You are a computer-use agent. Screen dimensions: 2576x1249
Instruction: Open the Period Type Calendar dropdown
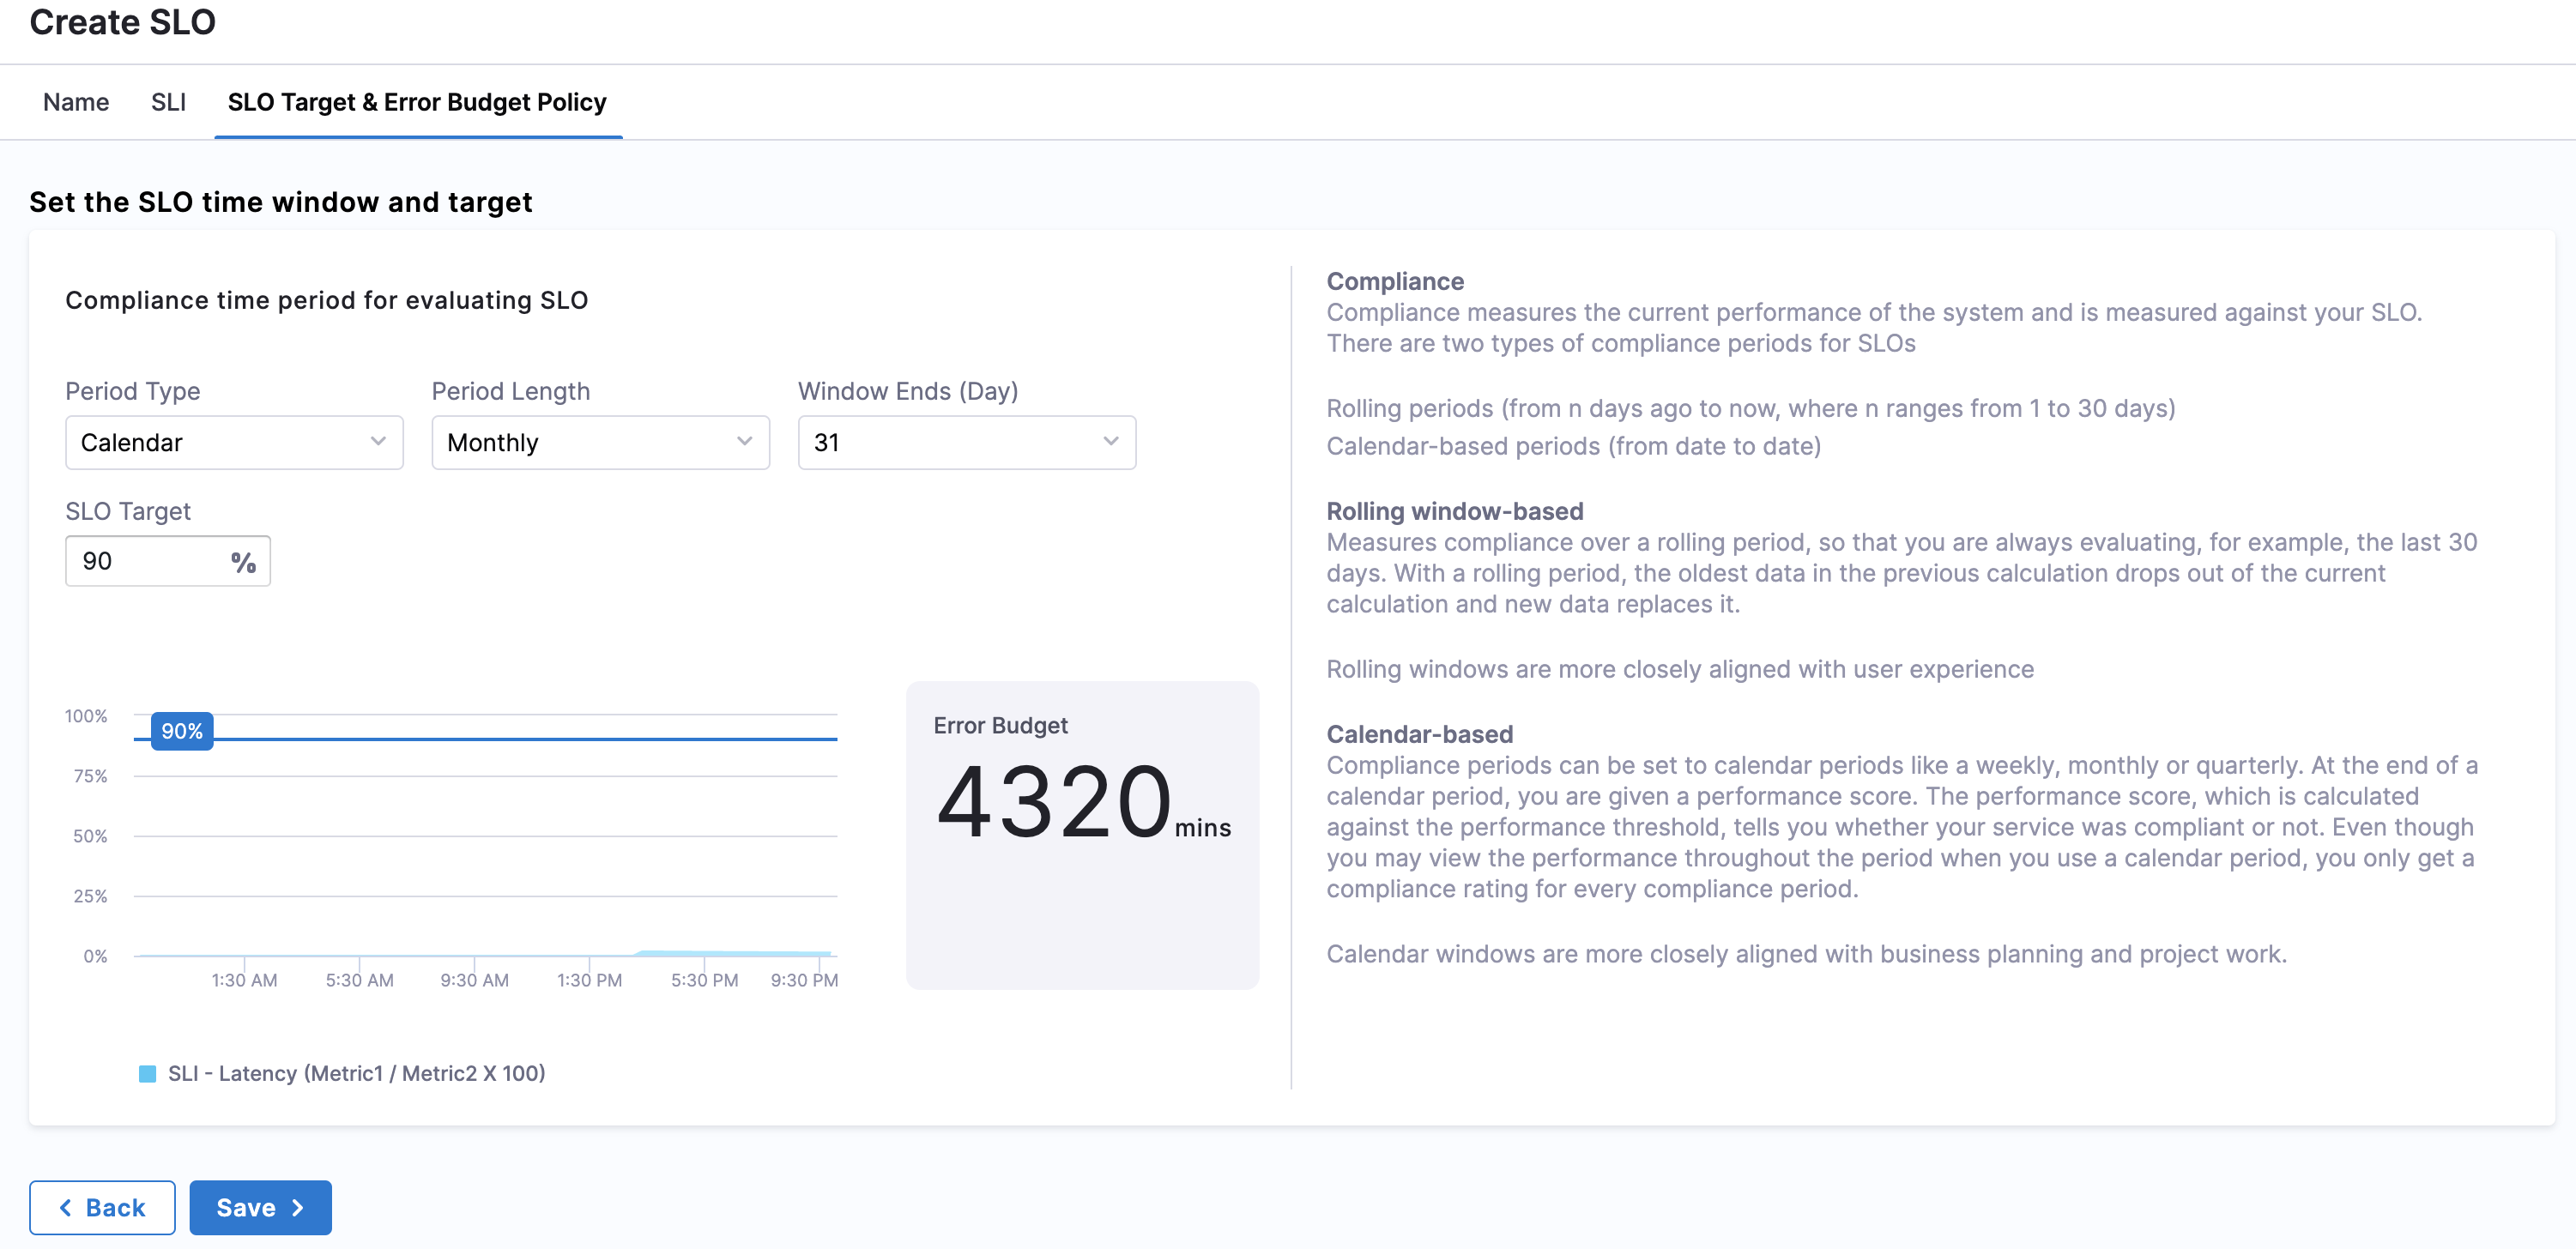(x=234, y=442)
